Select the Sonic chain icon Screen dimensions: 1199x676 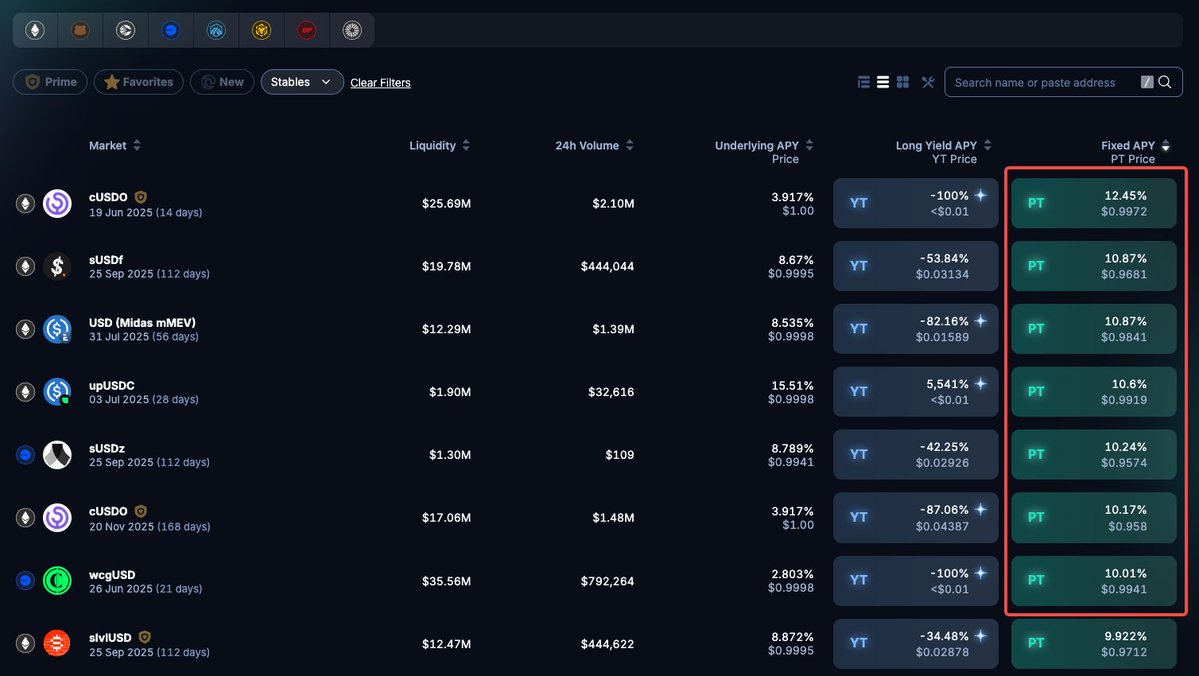pyautogui.click(x=125, y=31)
